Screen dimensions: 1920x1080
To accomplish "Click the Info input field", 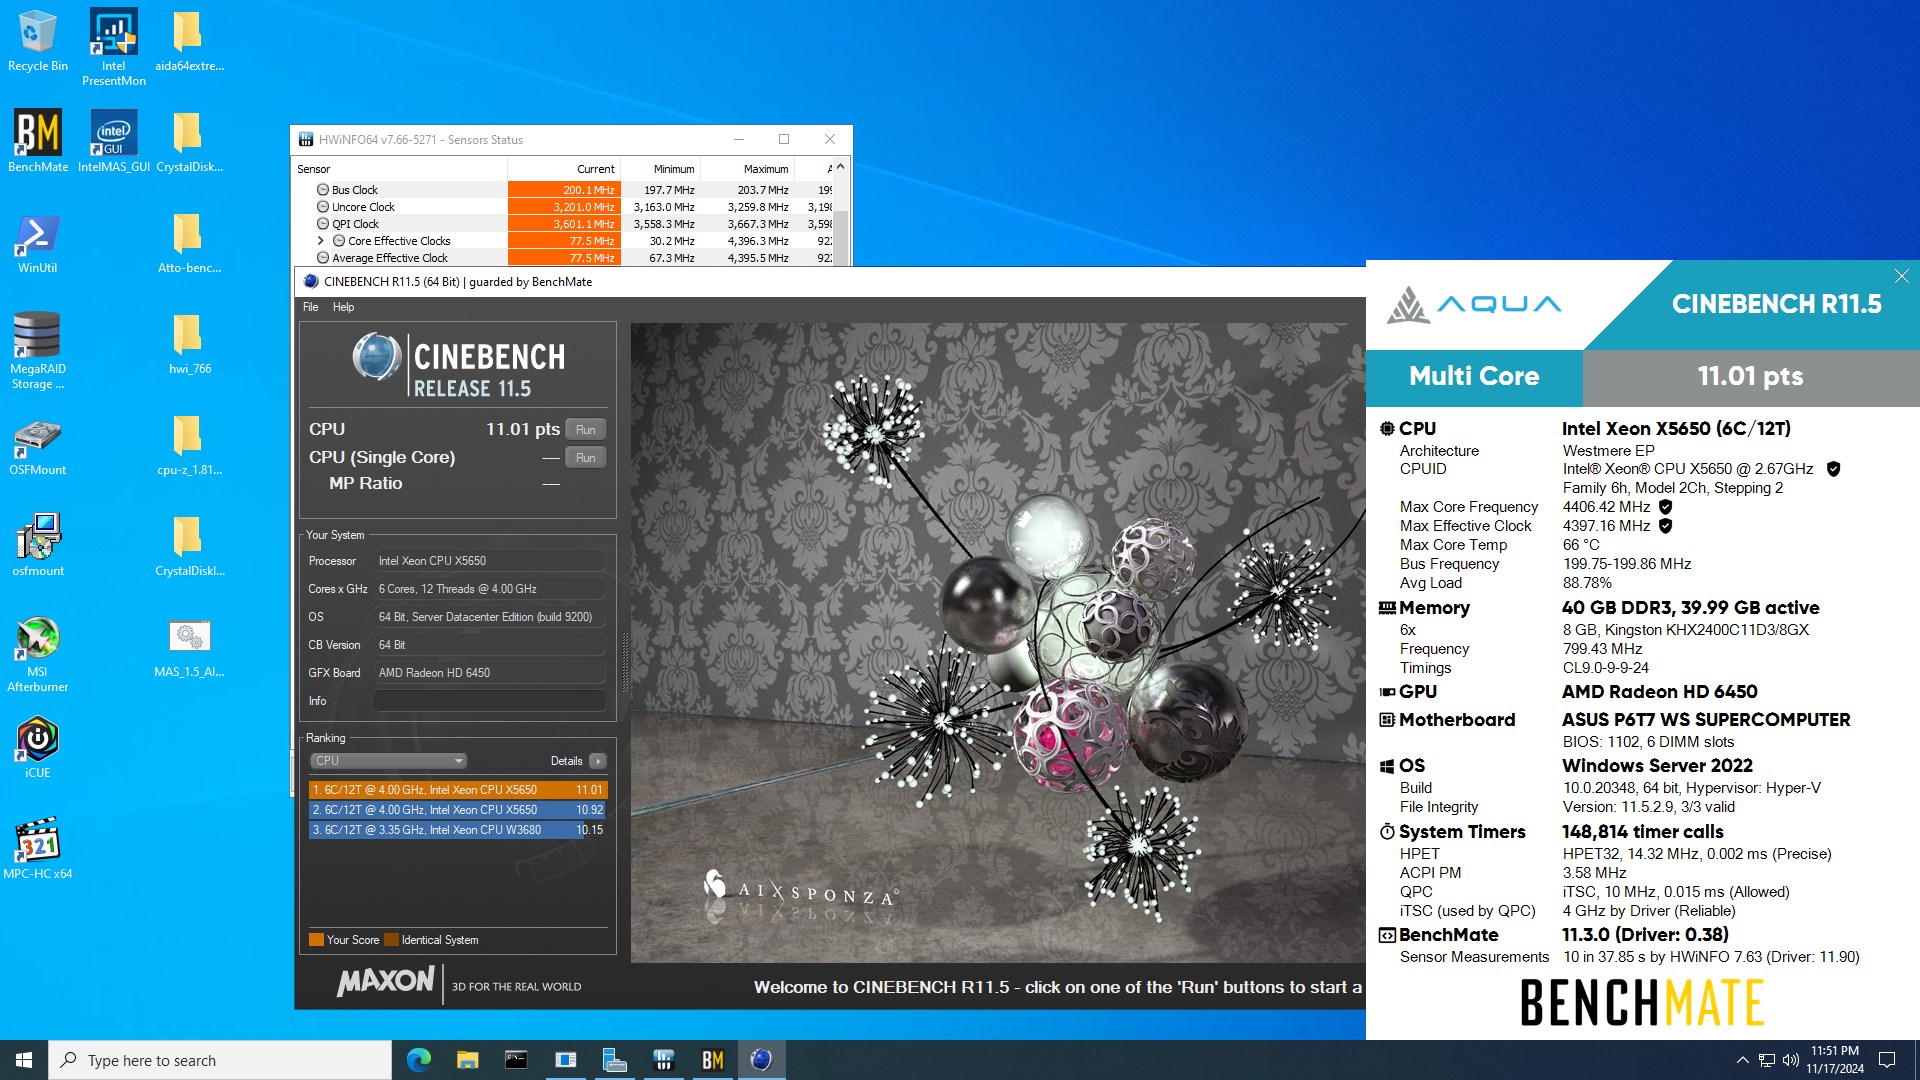I will pyautogui.click(x=489, y=701).
